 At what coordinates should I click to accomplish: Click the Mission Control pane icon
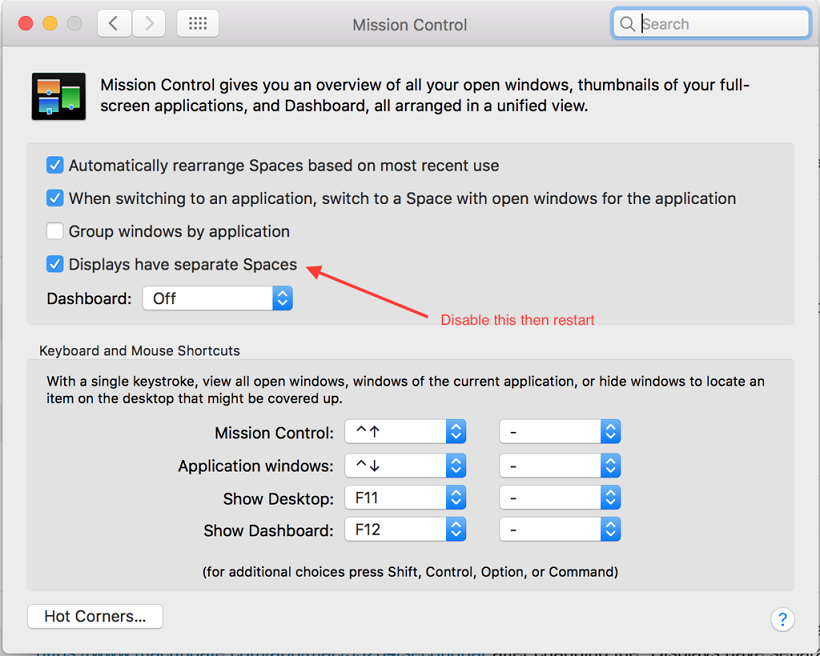point(59,96)
